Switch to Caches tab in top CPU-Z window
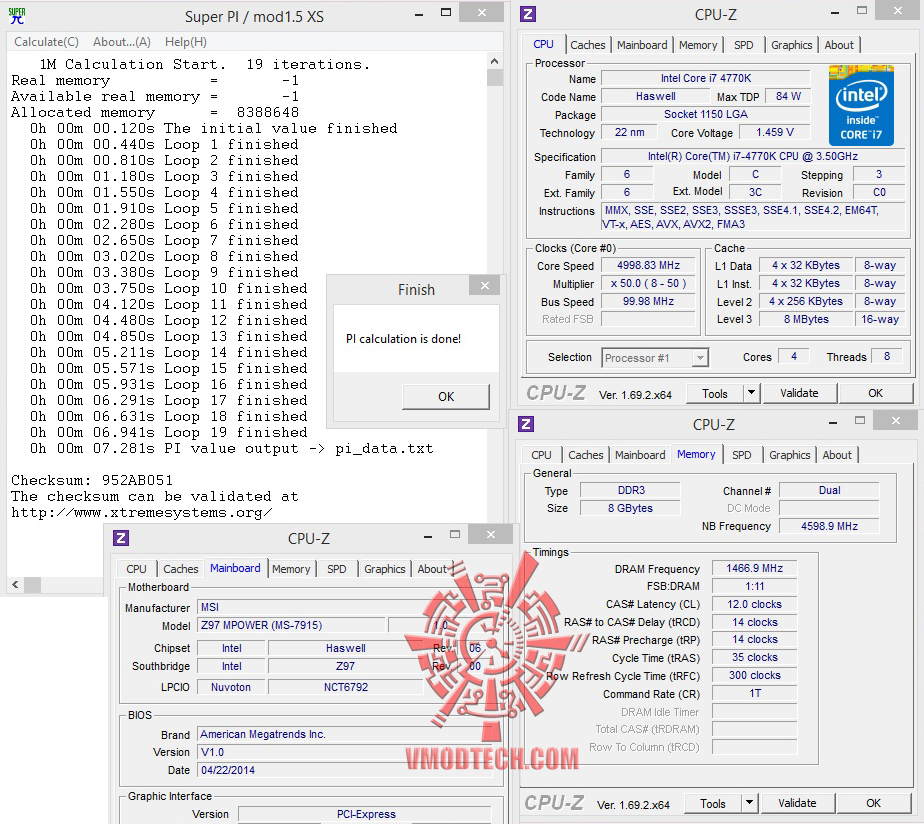924x824 pixels. (x=588, y=45)
